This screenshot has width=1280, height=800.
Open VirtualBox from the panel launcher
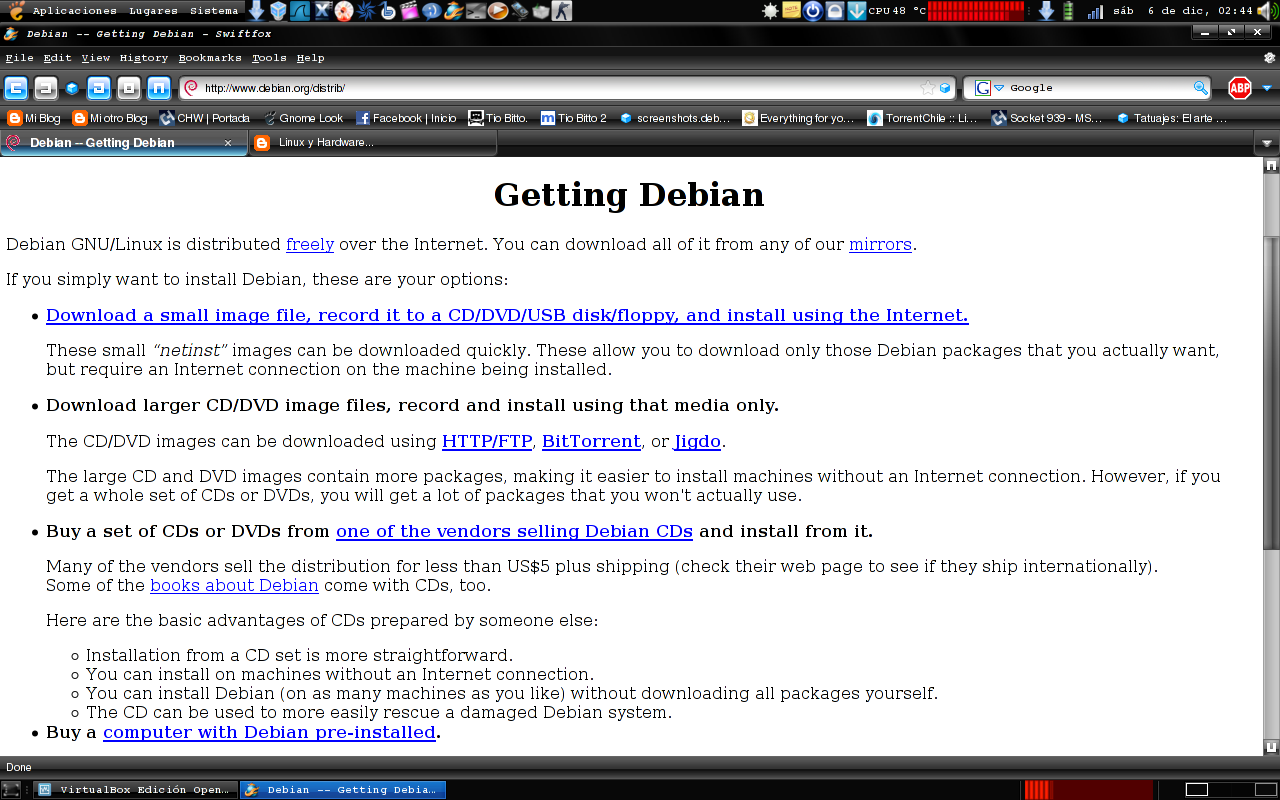click(x=279, y=11)
